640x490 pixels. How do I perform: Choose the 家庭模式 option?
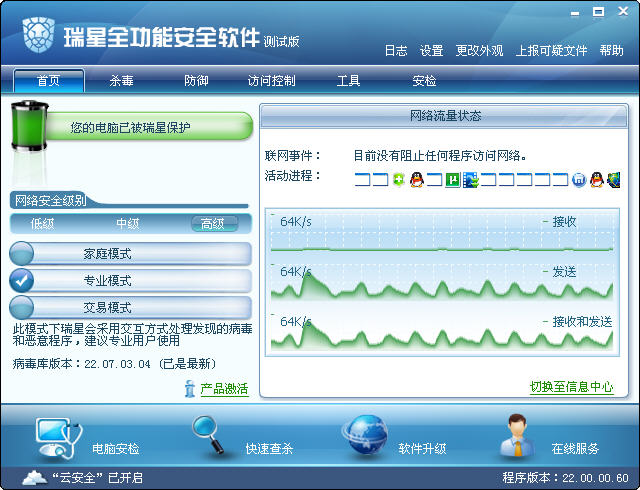point(131,254)
